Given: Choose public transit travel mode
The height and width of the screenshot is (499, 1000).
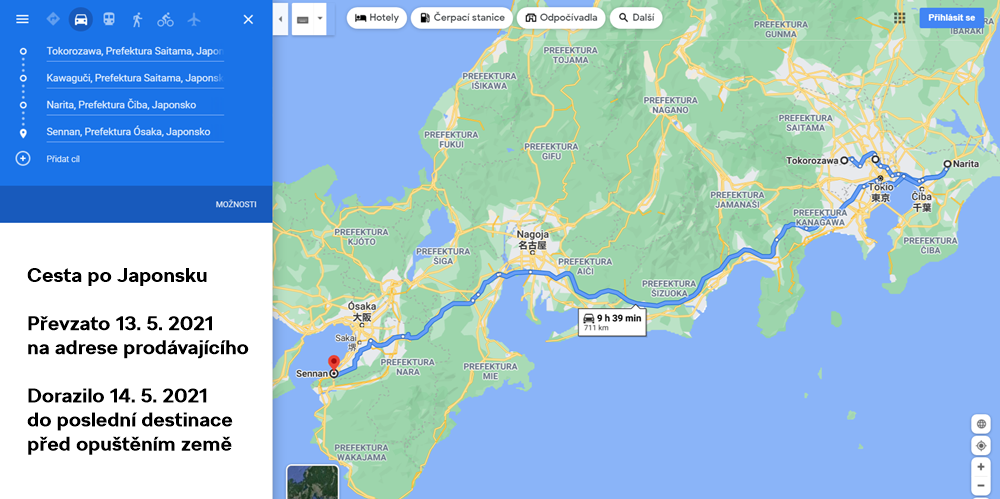Looking at the screenshot, I should coord(109,19).
